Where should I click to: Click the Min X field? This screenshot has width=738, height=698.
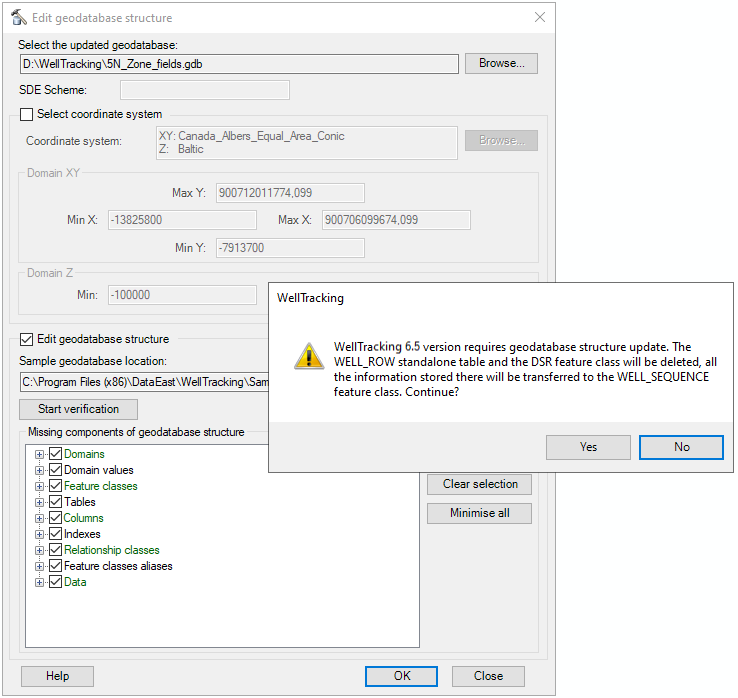point(182,220)
